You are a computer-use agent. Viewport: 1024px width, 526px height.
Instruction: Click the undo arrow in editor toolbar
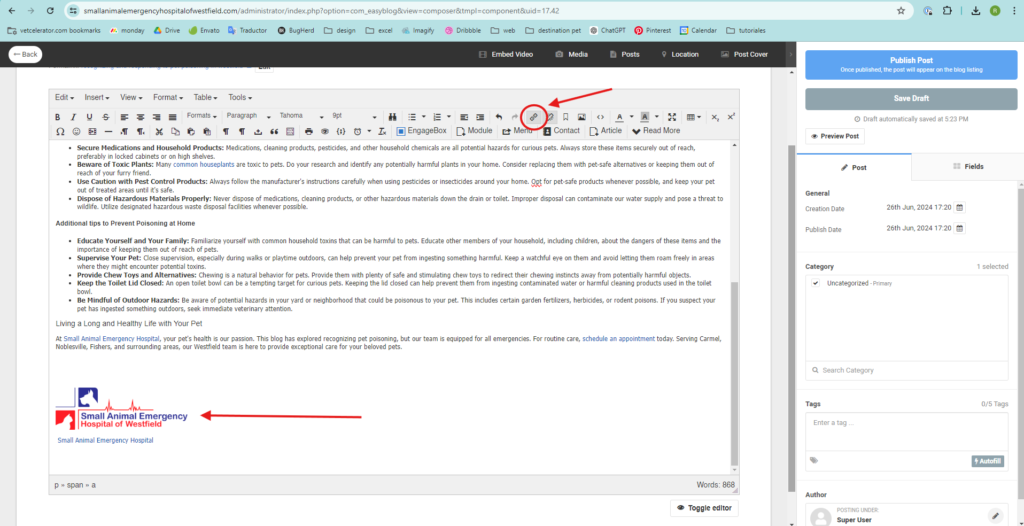tap(499, 116)
